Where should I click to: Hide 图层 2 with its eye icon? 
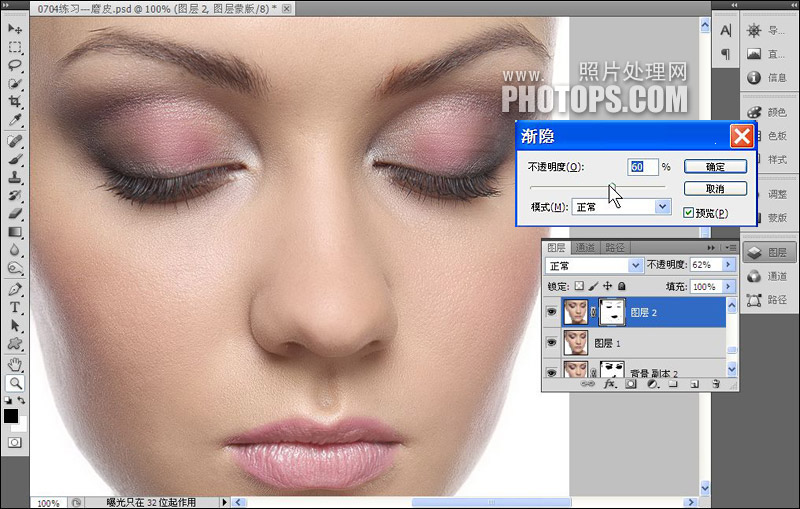(x=552, y=311)
